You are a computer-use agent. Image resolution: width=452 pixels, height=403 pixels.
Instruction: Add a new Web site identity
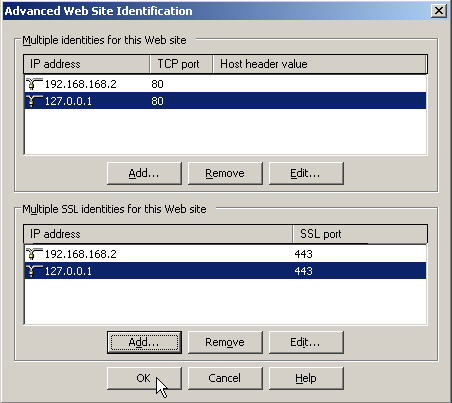point(144,173)
